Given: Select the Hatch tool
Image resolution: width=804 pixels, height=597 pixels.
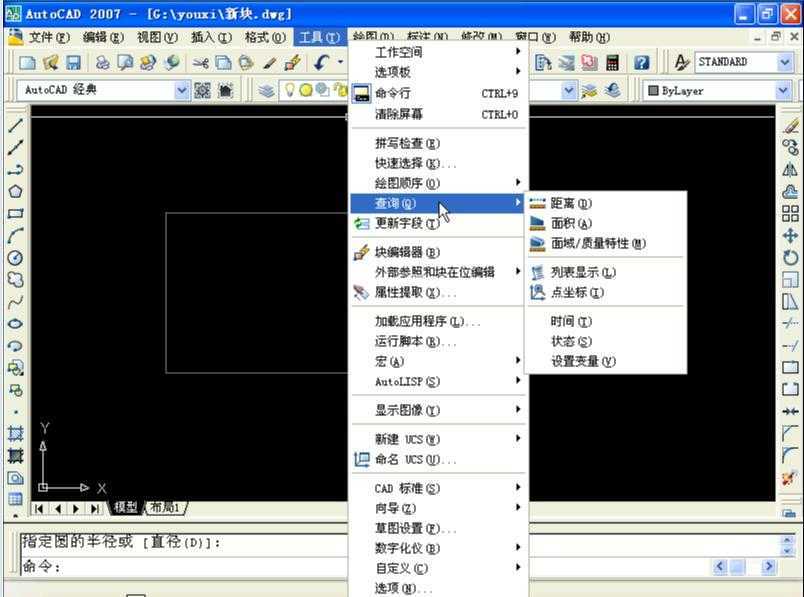Looking at the screenshot, I should tap(15, 434).
